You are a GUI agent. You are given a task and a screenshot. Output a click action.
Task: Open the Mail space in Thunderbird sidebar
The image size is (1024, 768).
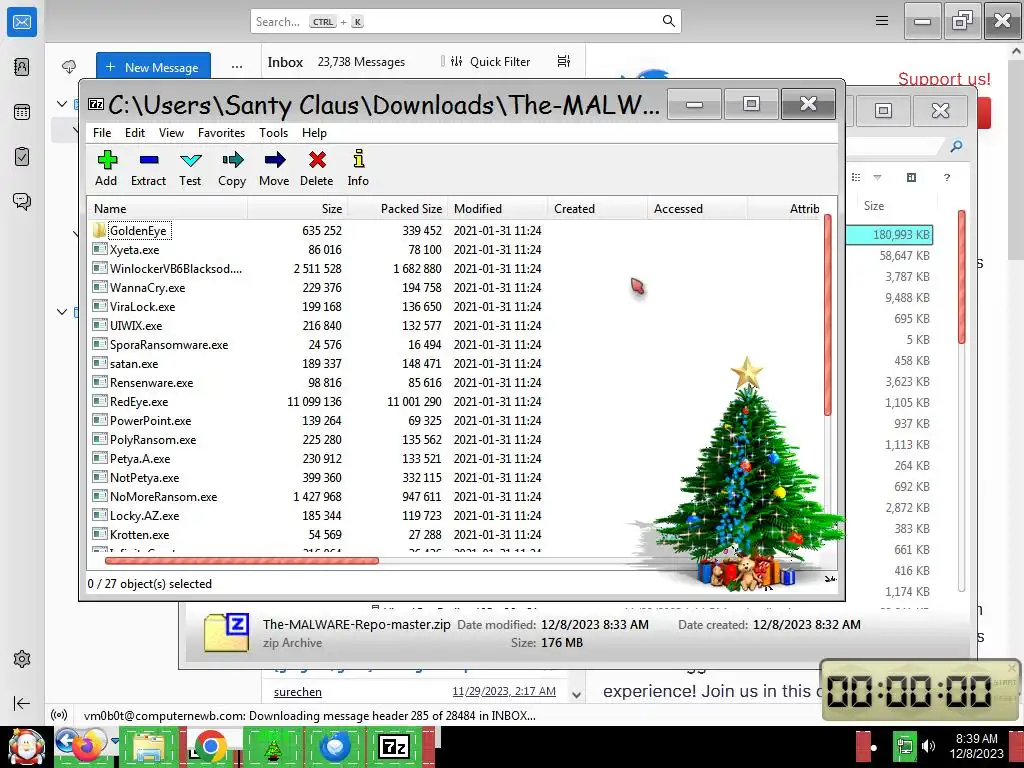click(x=22, y=22)
